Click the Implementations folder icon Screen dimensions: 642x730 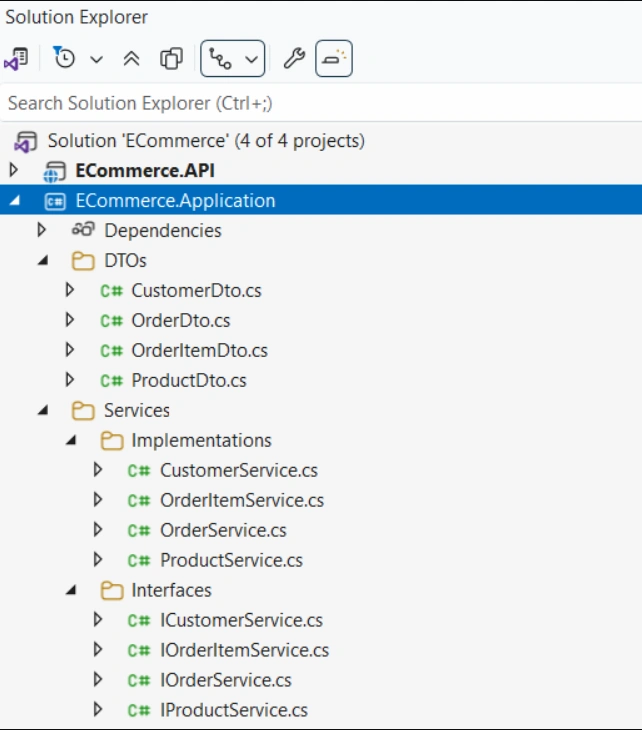(x=112, y=440)
